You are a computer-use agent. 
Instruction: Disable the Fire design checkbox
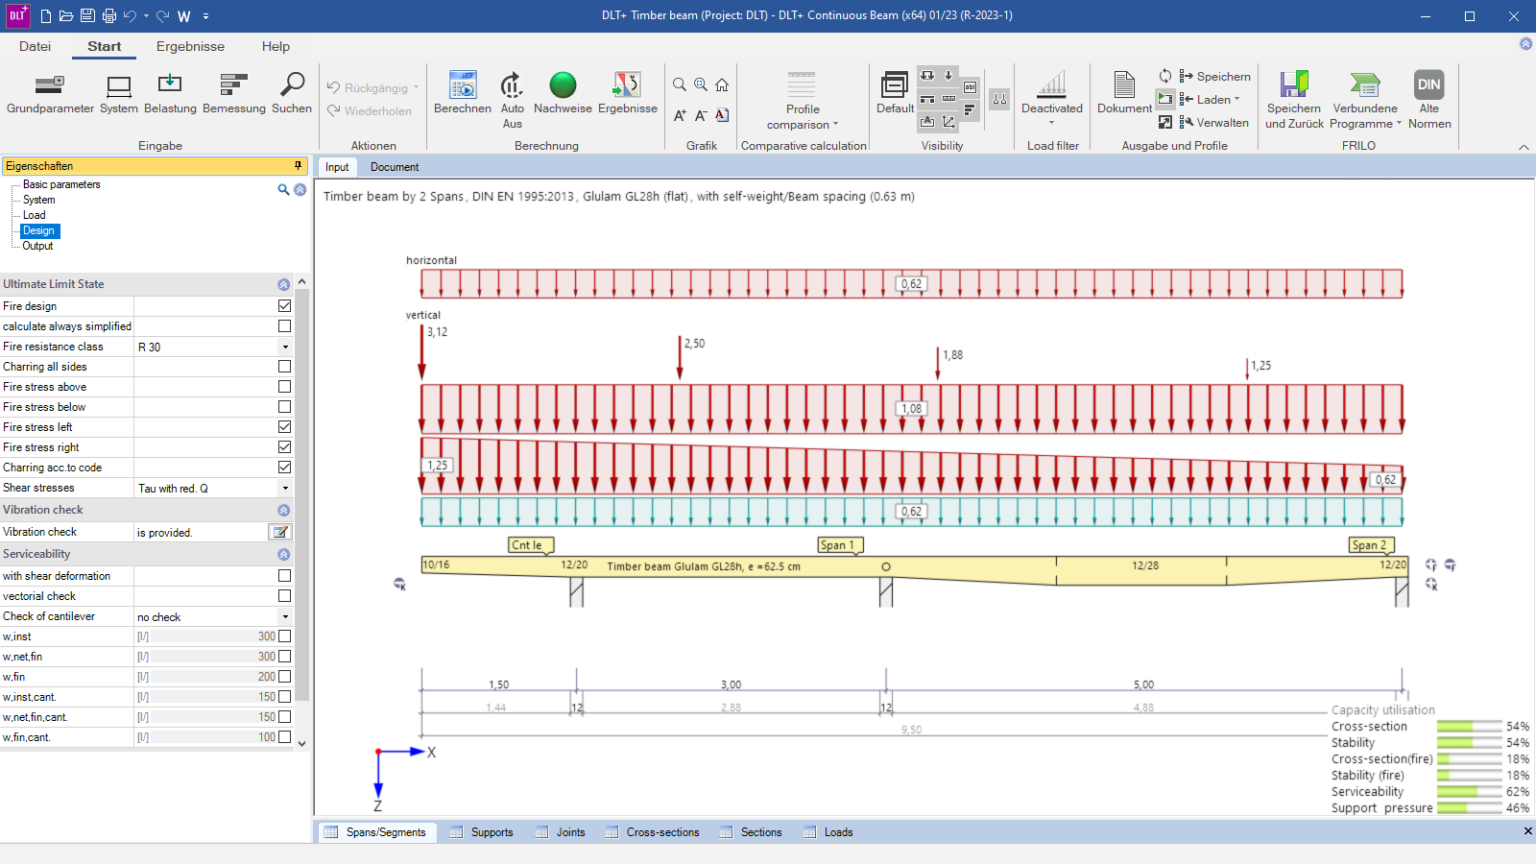[x=285, y=306]
